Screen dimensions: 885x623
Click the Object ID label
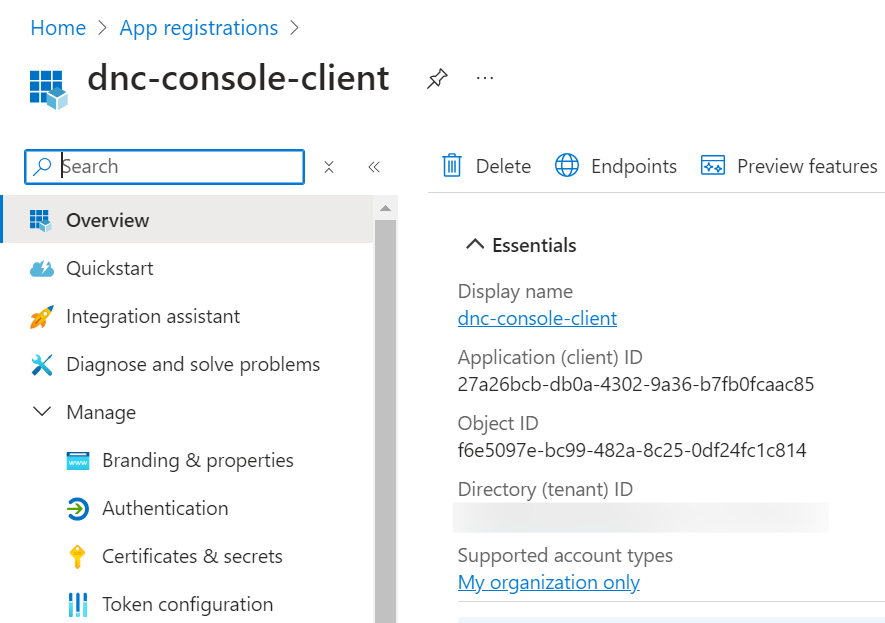(498, 423)
